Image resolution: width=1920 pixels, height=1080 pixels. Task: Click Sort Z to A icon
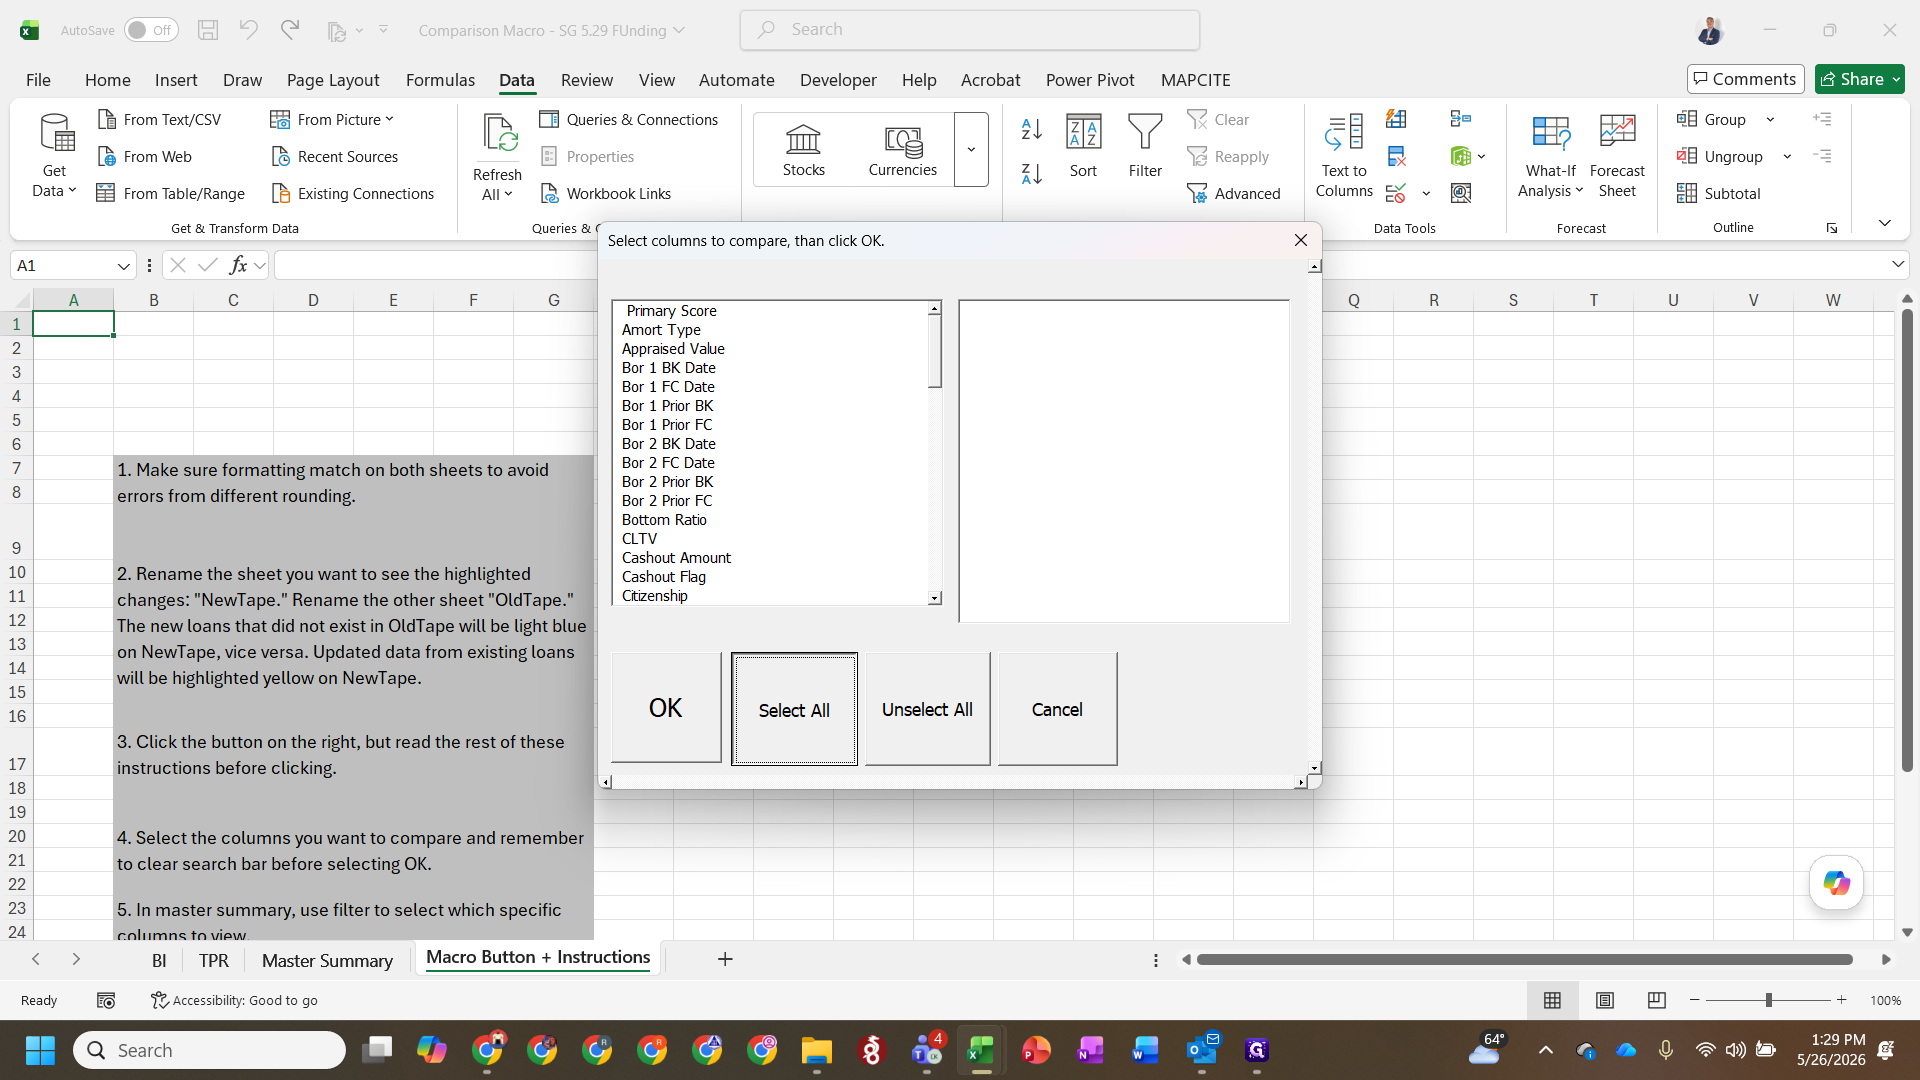[1032, 173]
